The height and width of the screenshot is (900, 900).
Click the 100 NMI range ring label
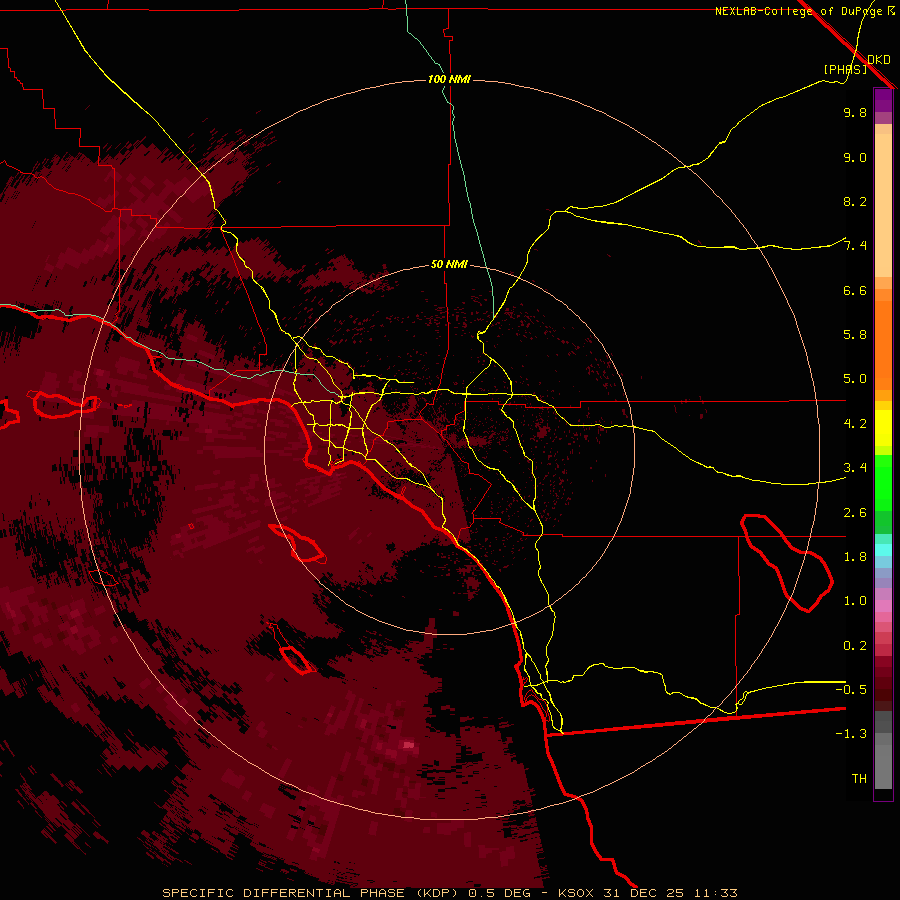coord(449,79)
